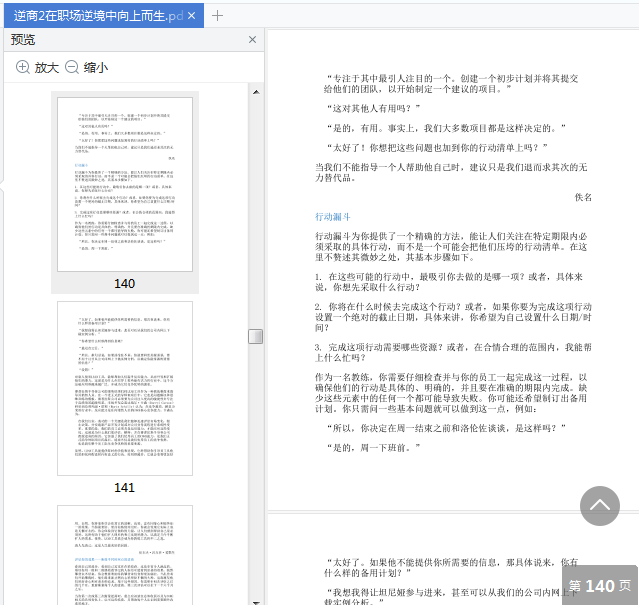The image size is (639, 605).
Task: Open page 141 thumbnail
Action: (x=125, y=388)
